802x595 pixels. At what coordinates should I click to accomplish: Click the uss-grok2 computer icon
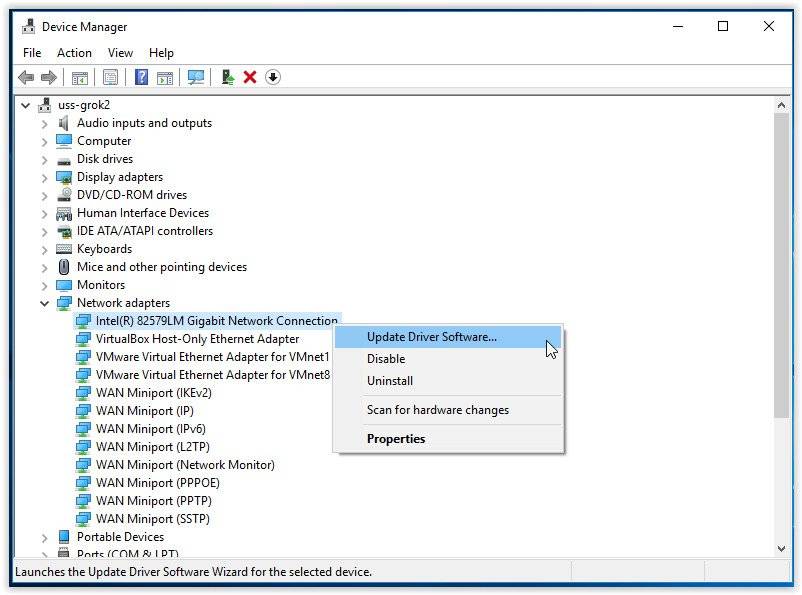pyautogui.click(x=45, y=105)
